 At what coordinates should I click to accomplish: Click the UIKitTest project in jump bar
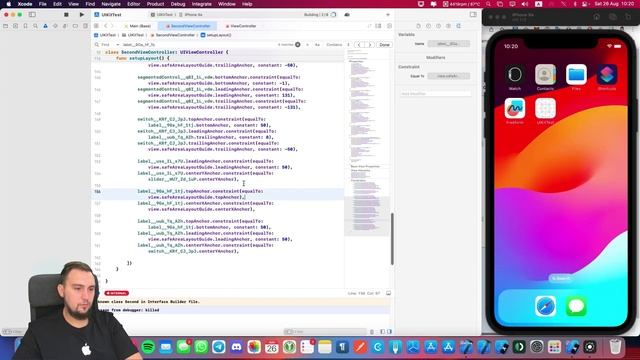[x=105, y=35]
